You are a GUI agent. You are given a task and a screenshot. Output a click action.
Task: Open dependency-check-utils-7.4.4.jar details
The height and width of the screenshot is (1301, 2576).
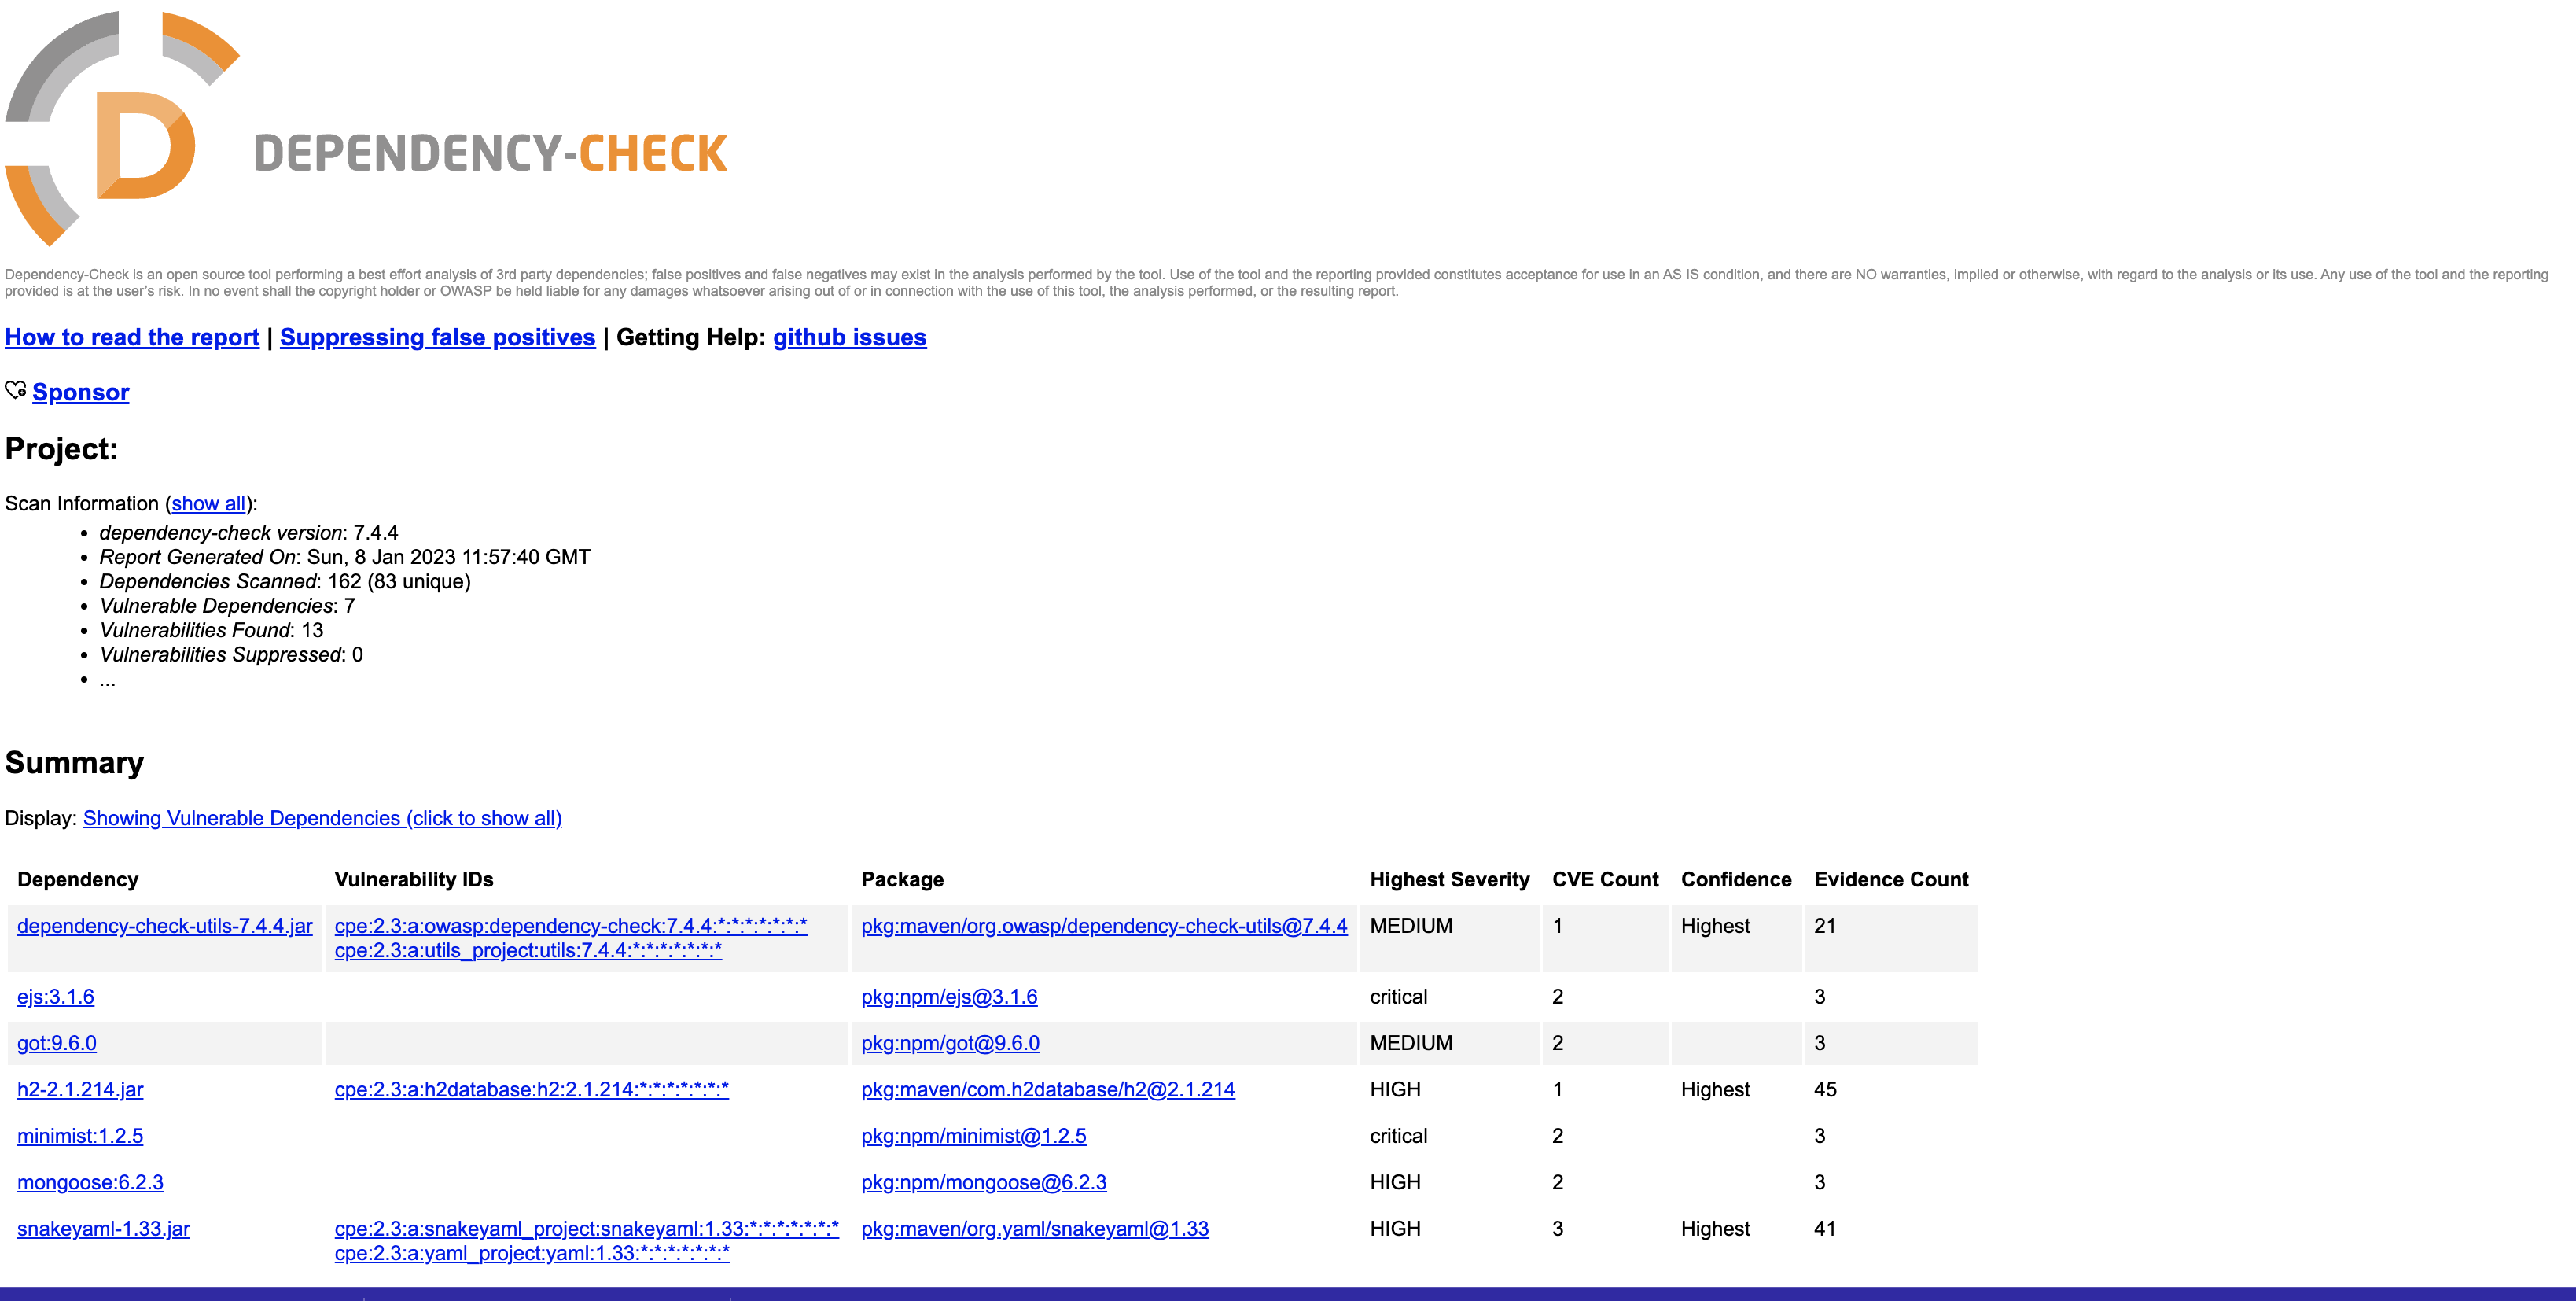[x=165, y=926]
